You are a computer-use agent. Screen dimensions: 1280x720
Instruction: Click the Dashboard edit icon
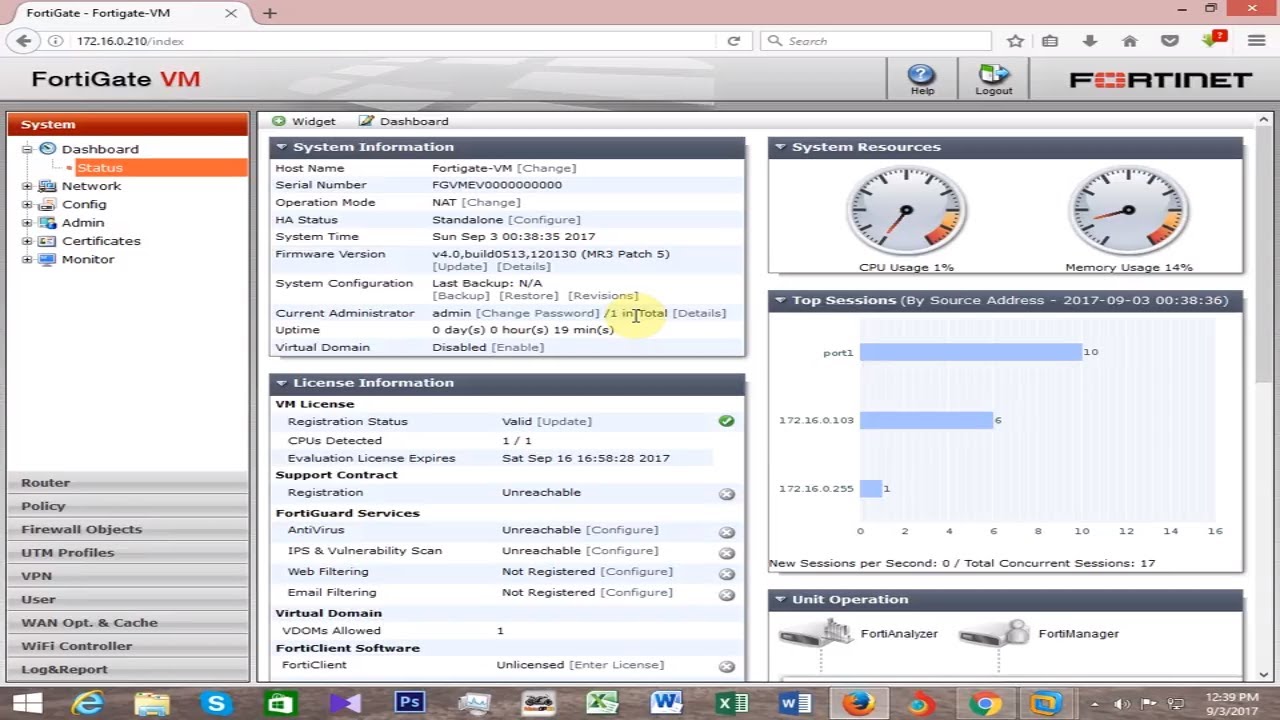tap(366, 121)
